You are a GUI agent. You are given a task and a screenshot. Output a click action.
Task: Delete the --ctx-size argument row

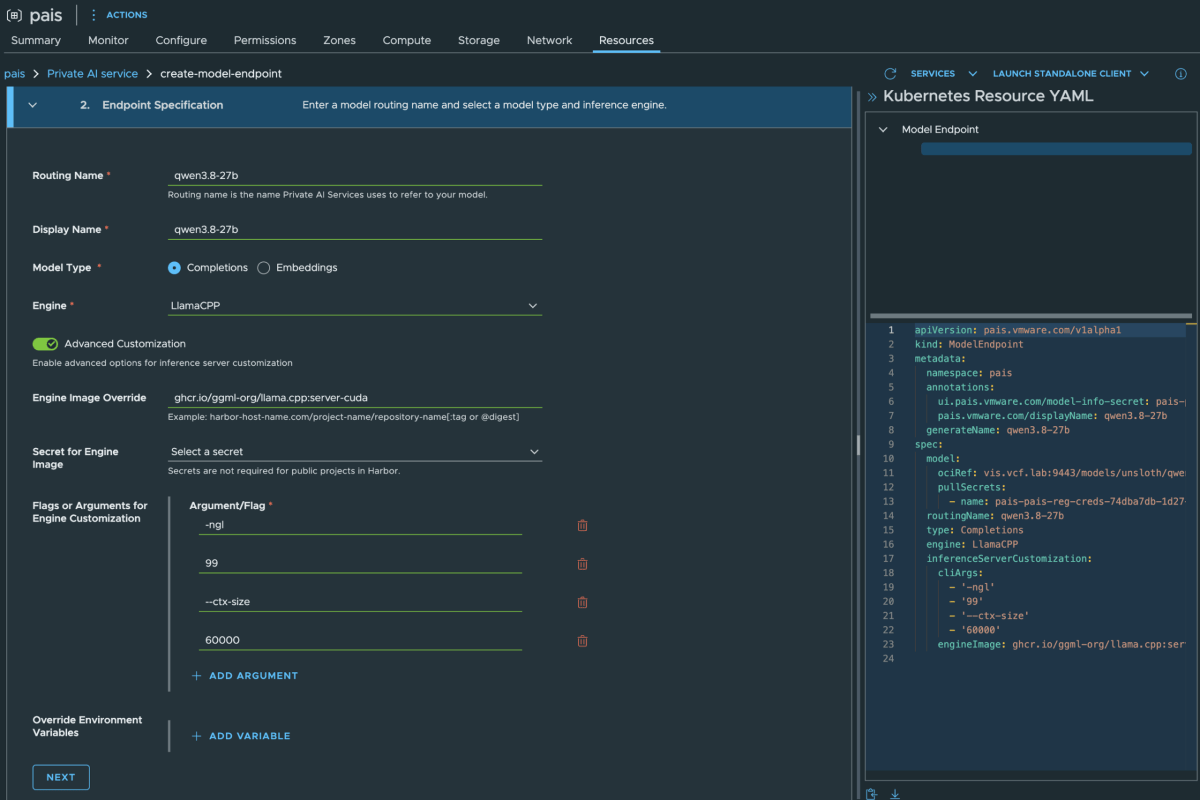582,602
